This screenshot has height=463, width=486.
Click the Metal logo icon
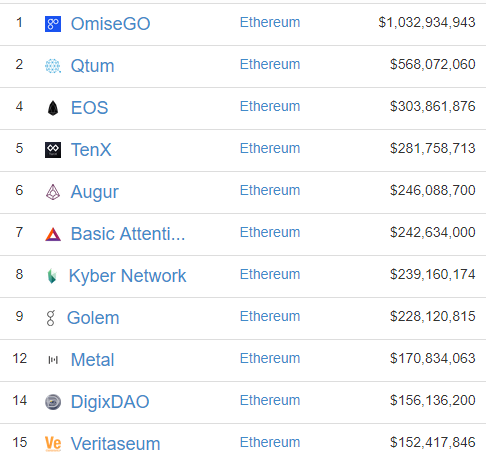tap(53, 360)
